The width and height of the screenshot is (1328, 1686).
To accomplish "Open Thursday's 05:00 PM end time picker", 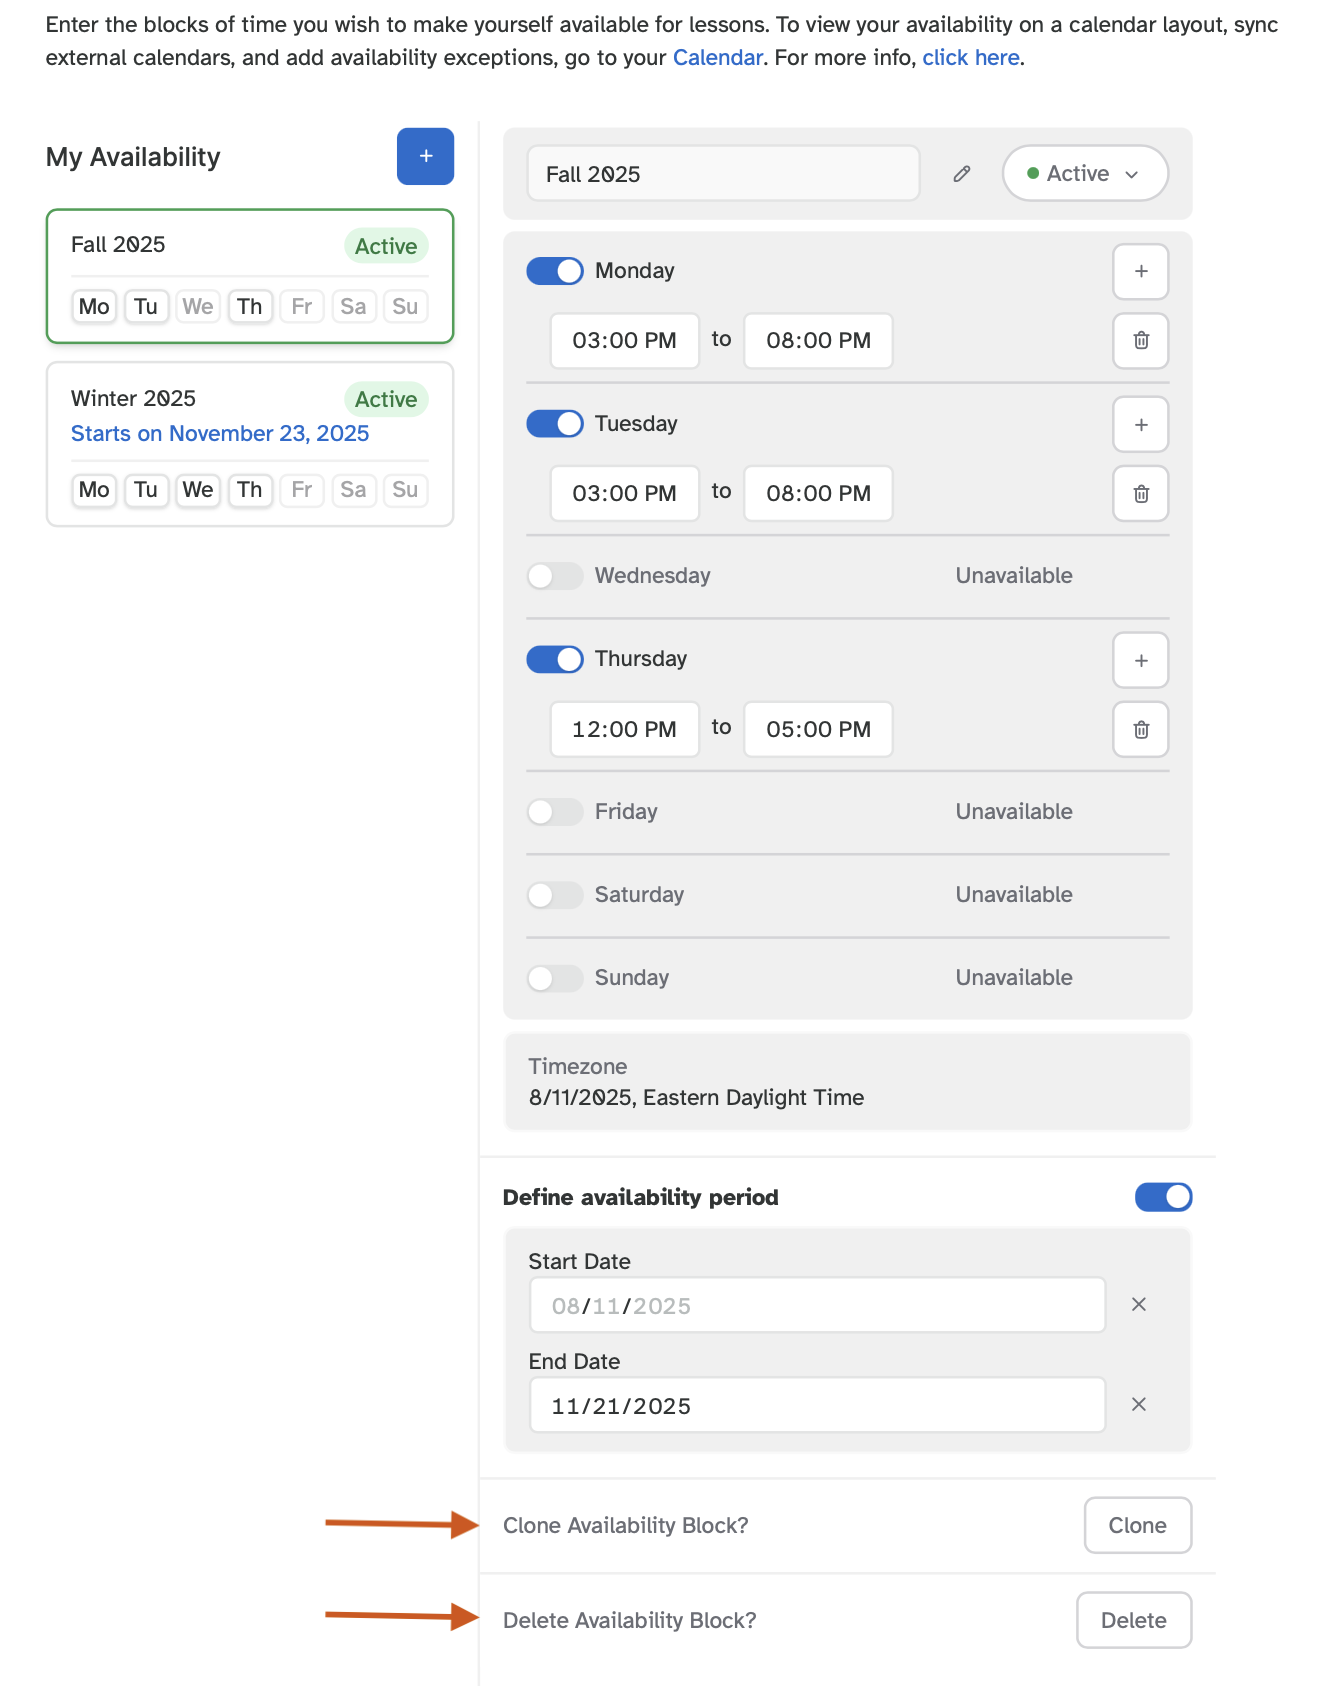I will click(x=818, y=730).
